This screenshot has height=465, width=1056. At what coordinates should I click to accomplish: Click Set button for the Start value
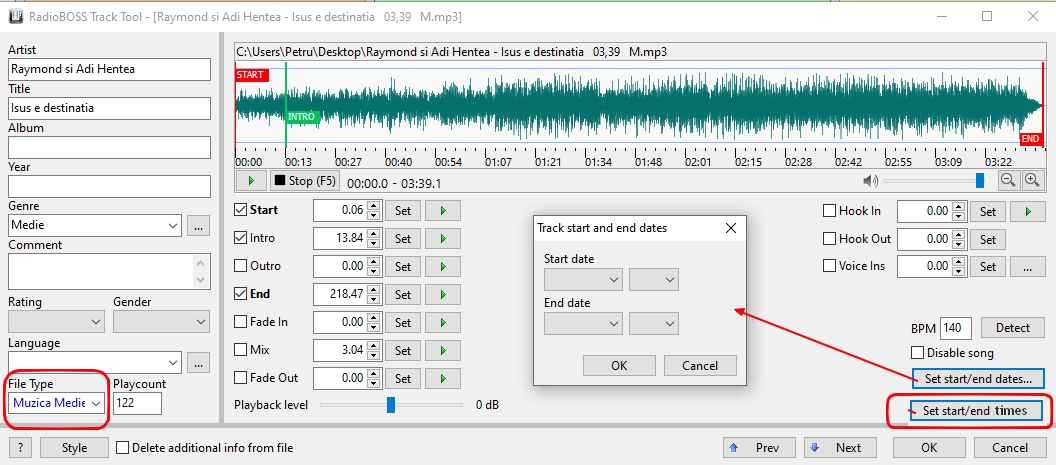pos(403,210)
